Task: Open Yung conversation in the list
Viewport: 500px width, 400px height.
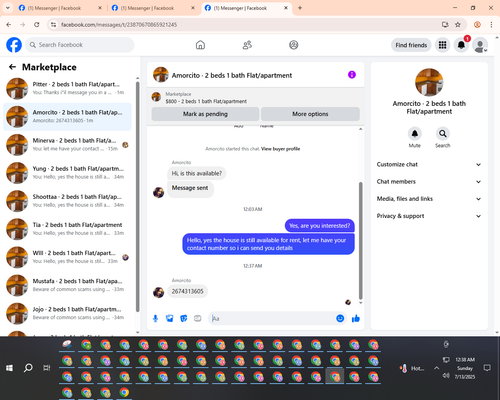Action: click(x=67, y=173)
